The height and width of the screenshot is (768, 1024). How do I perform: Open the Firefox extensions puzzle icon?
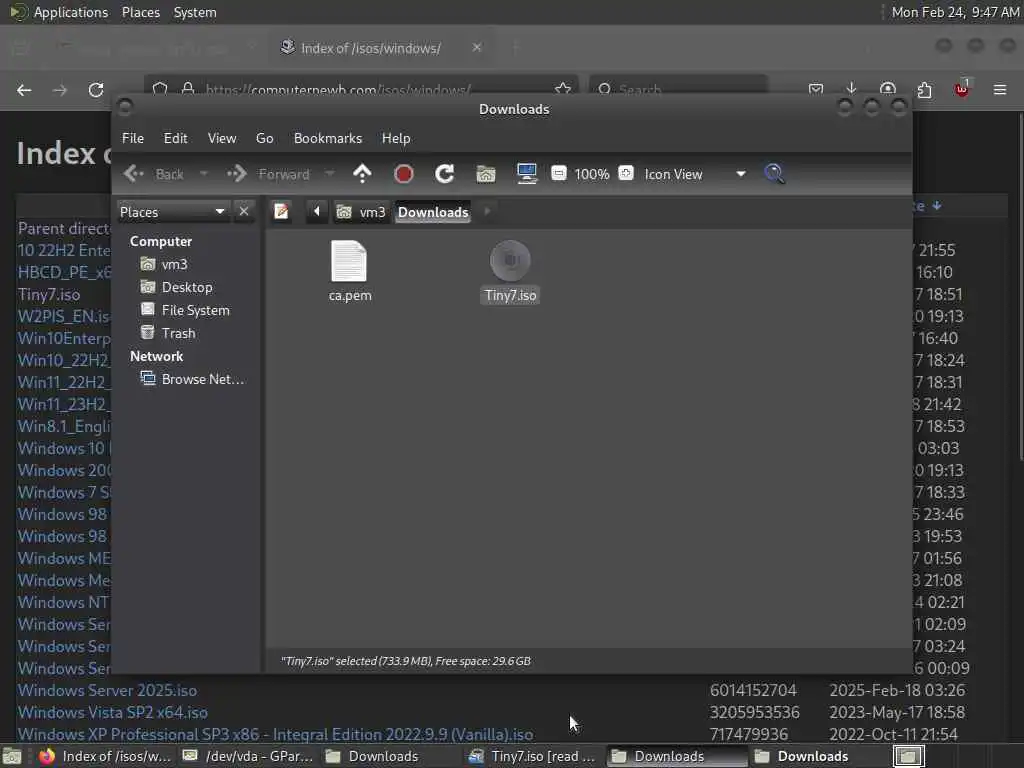tap(924, 89)
